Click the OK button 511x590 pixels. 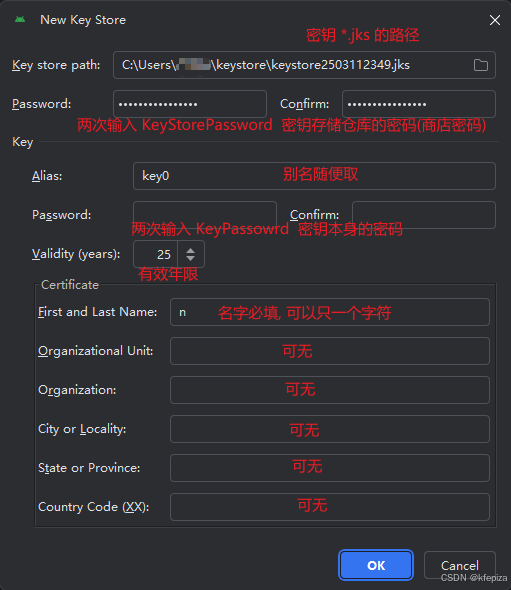coord(376,565)
